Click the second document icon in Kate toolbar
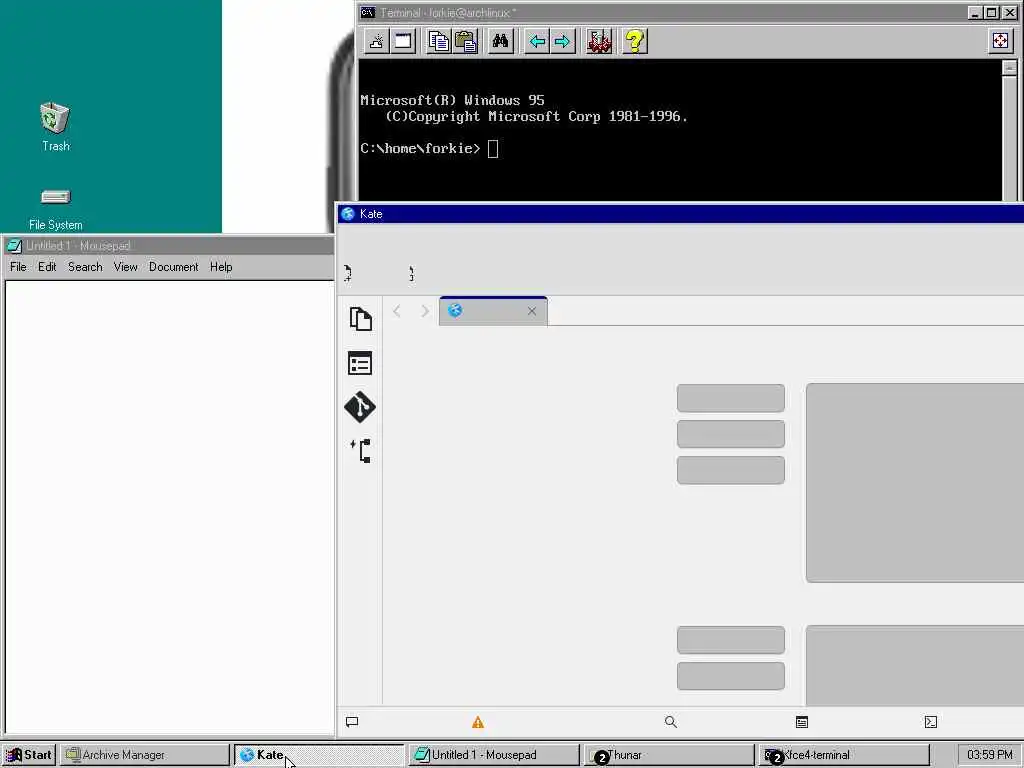Viewport: 1024px width, 768px height. pos(411,274)
